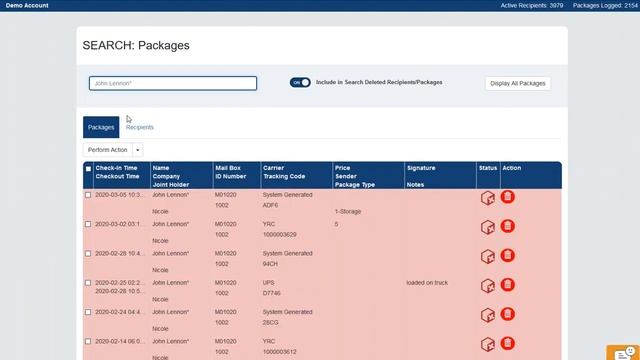
Task: Select checkbox for 2020-02-28 package row
Action: tap(88, 253)
